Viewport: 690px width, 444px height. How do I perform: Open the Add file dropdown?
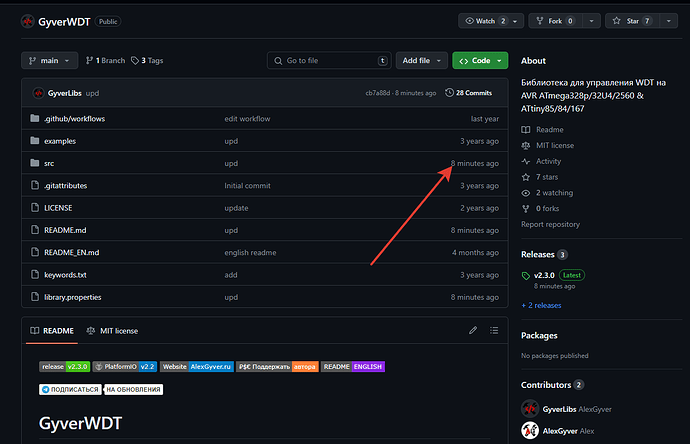pos(422,60)
